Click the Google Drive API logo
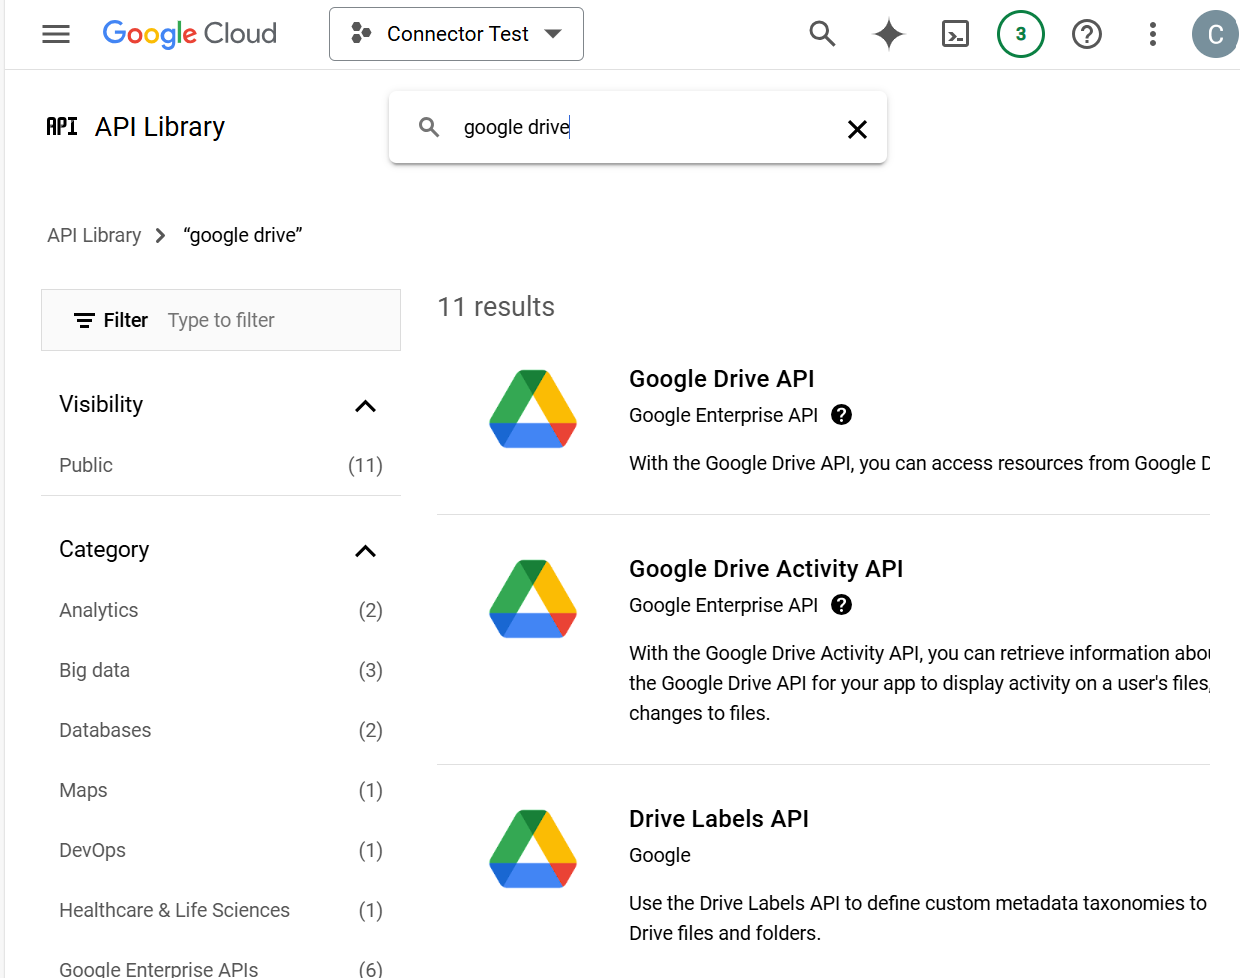 pos(533,409)
